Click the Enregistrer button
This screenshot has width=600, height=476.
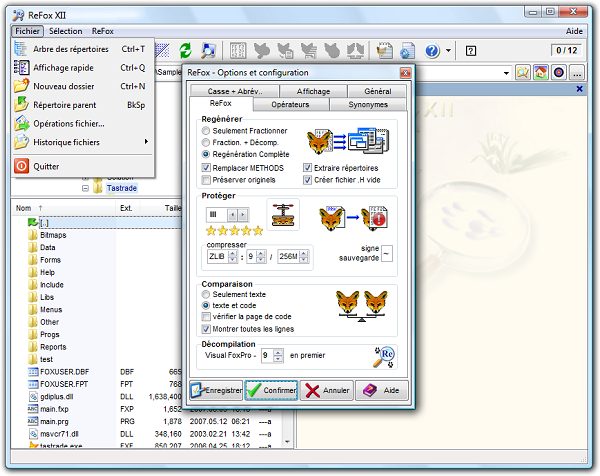(x=216, y=390)
